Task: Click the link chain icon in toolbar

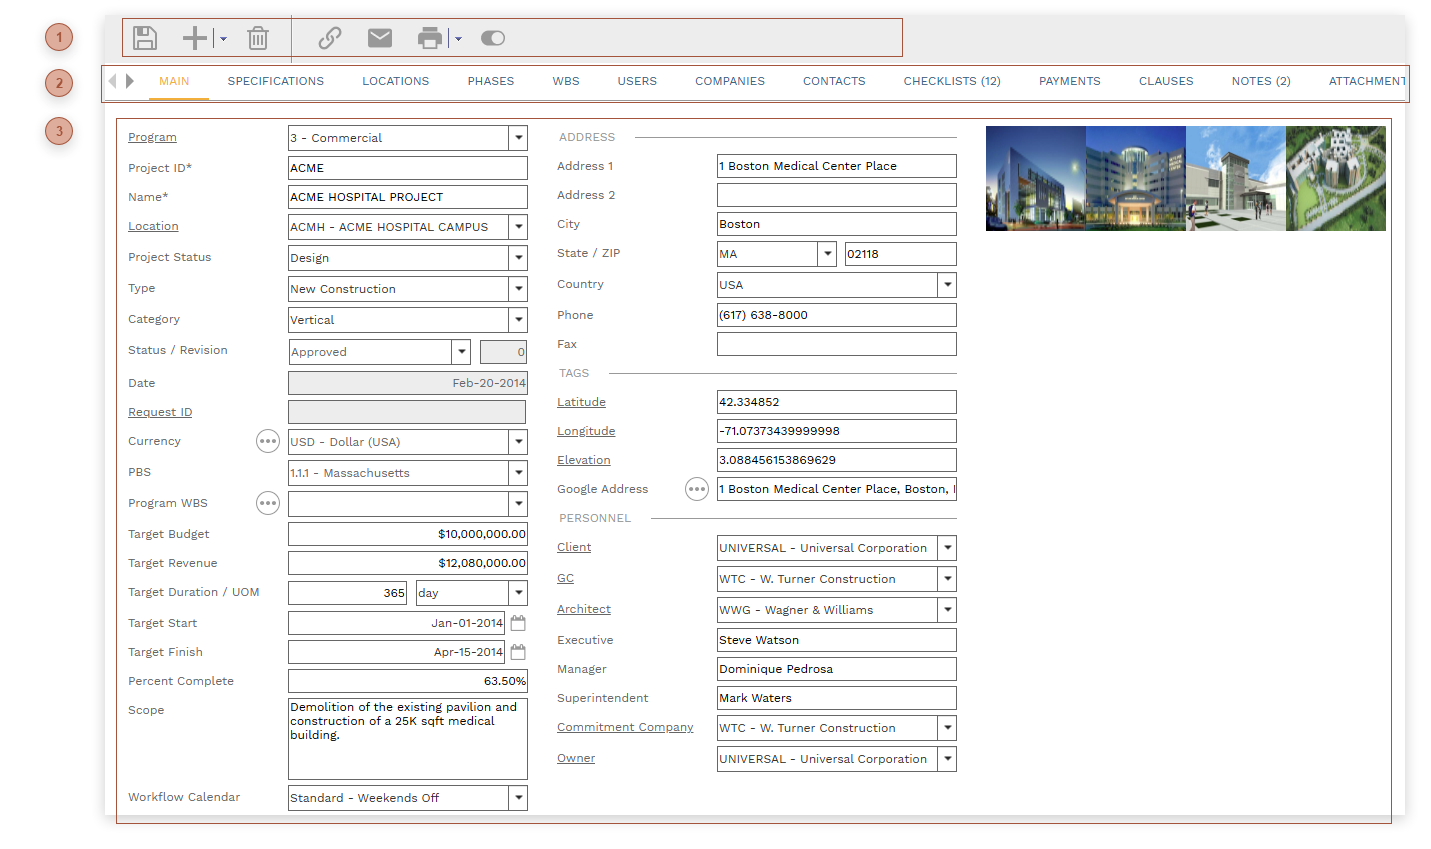Action: (x=330, y=38)
